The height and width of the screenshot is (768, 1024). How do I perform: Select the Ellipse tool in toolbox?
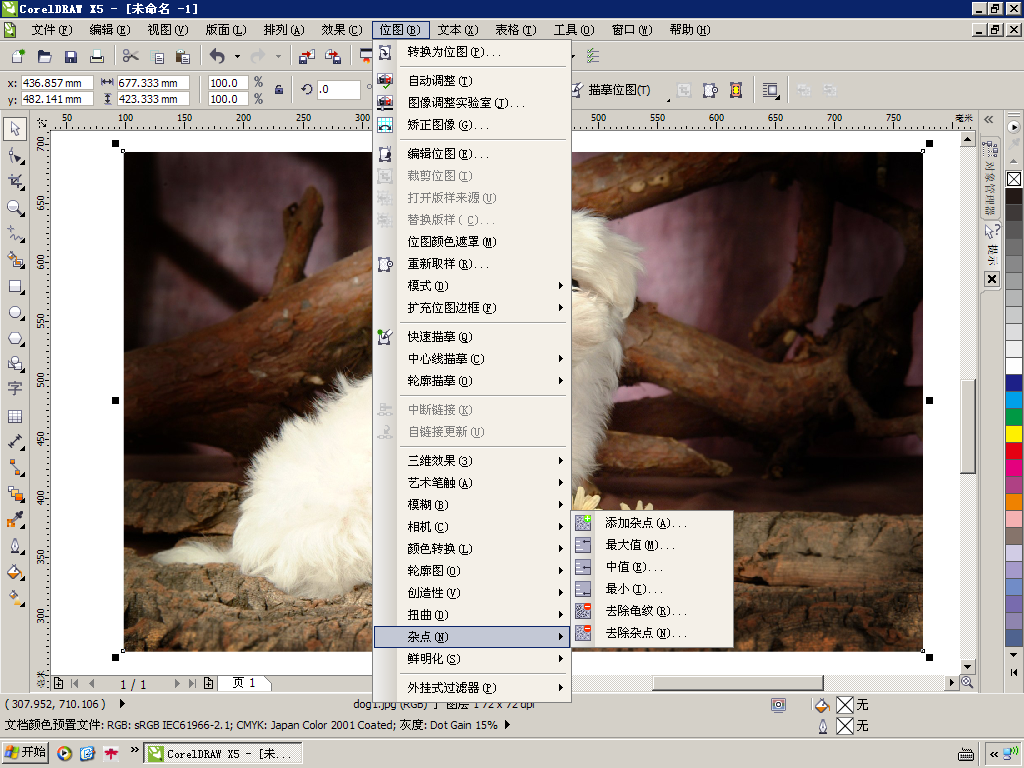[x=15, y=313]
